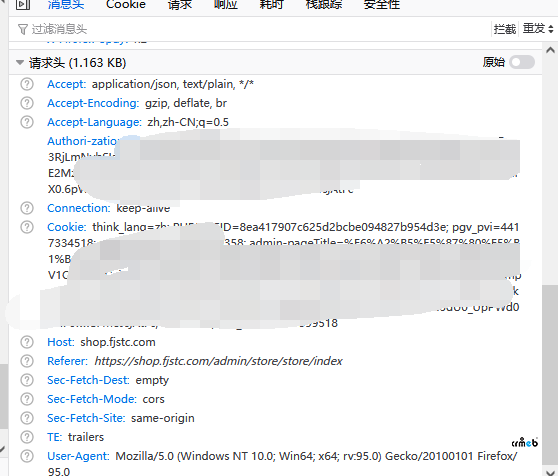Switch to the 耗时 timings tab
The width and height of the screenshot is (558, 476).
271,5
